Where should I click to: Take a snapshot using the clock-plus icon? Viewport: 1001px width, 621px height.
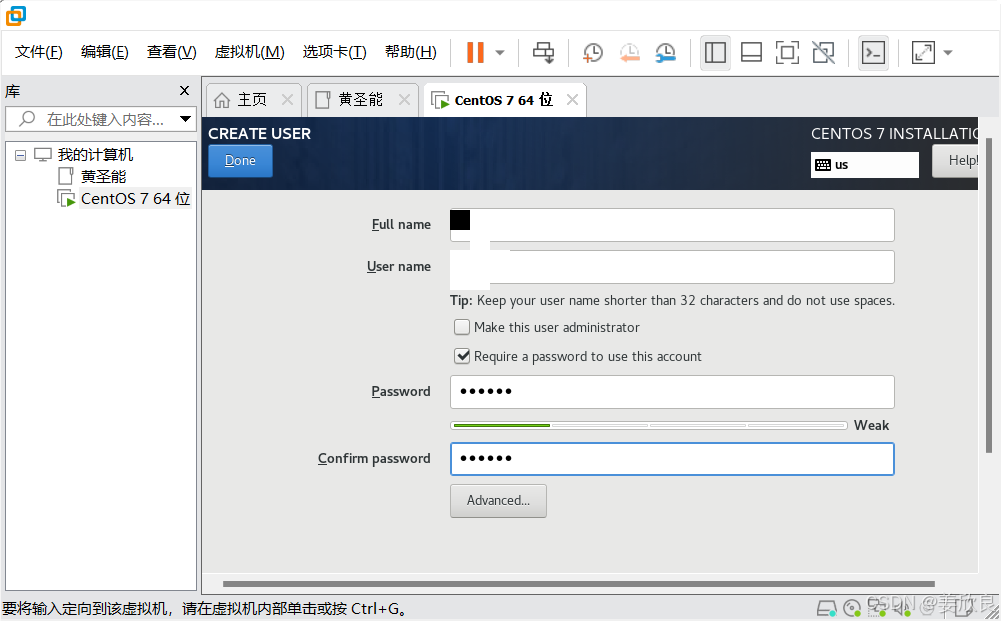(593, 52)
